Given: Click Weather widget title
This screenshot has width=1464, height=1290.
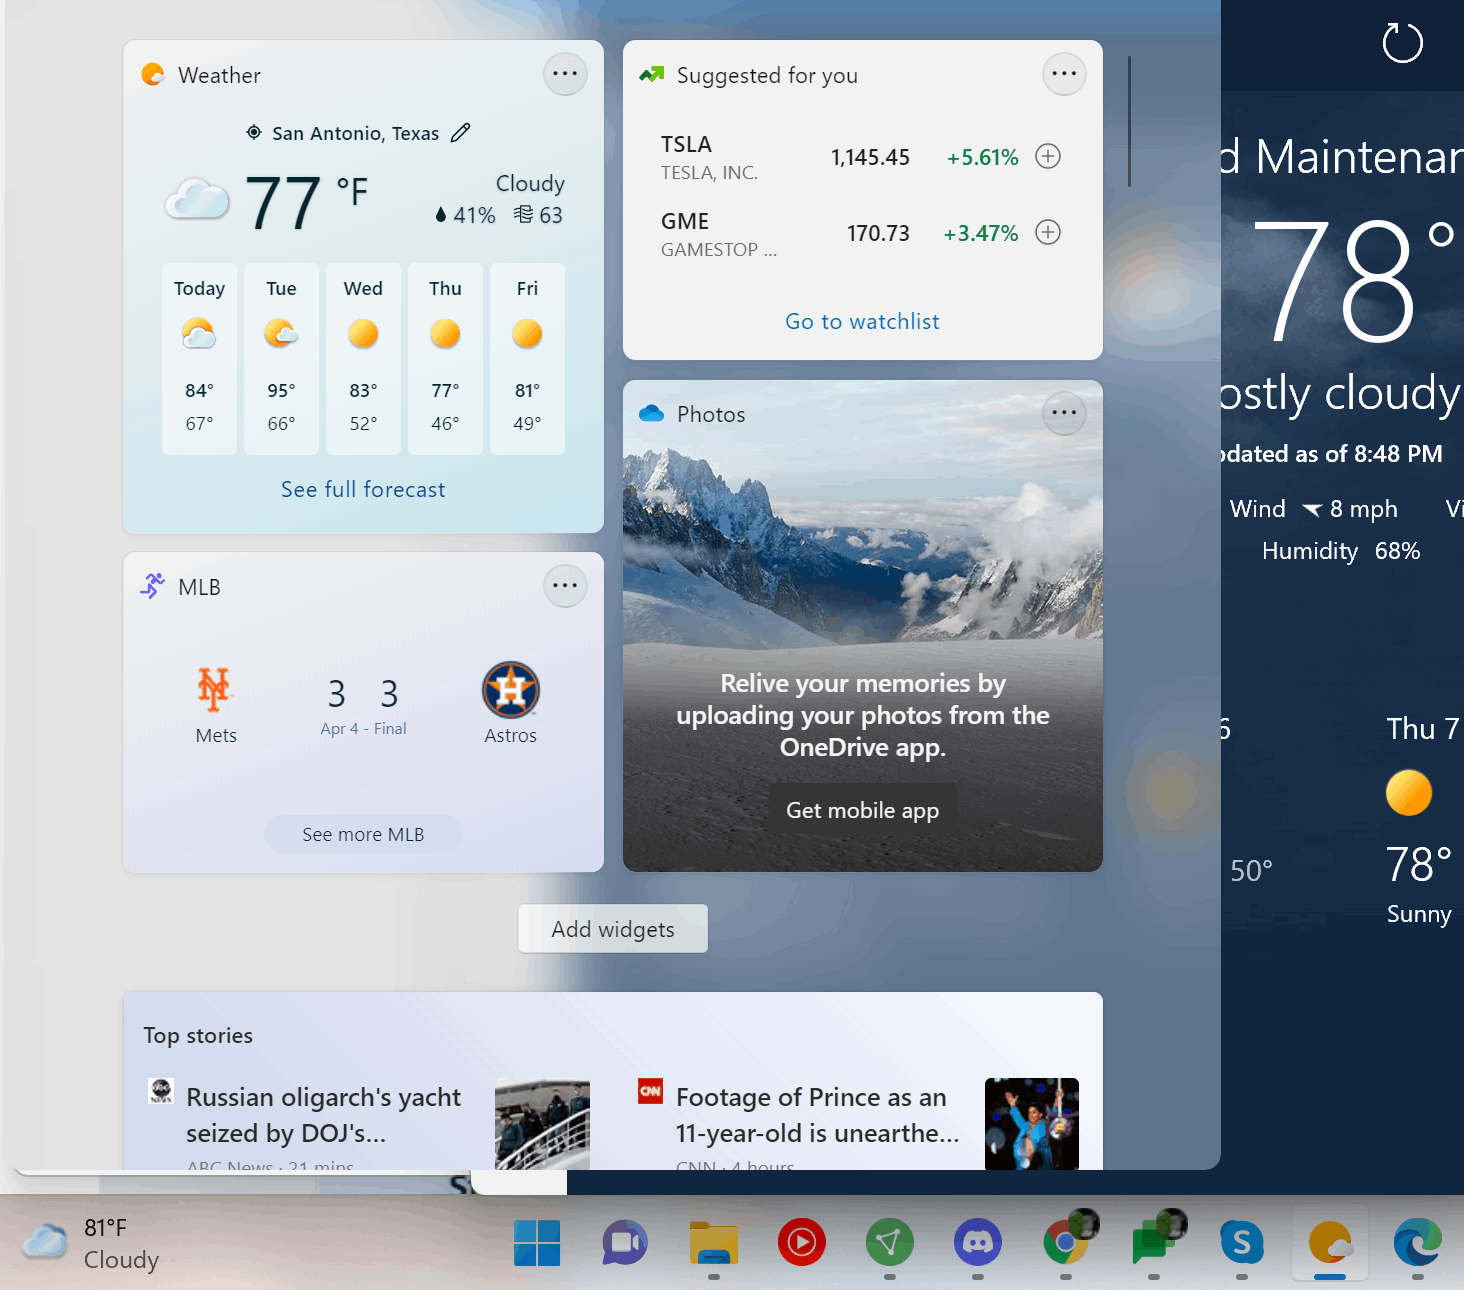Looking at the screenshot, I should (x=219, y=75).
